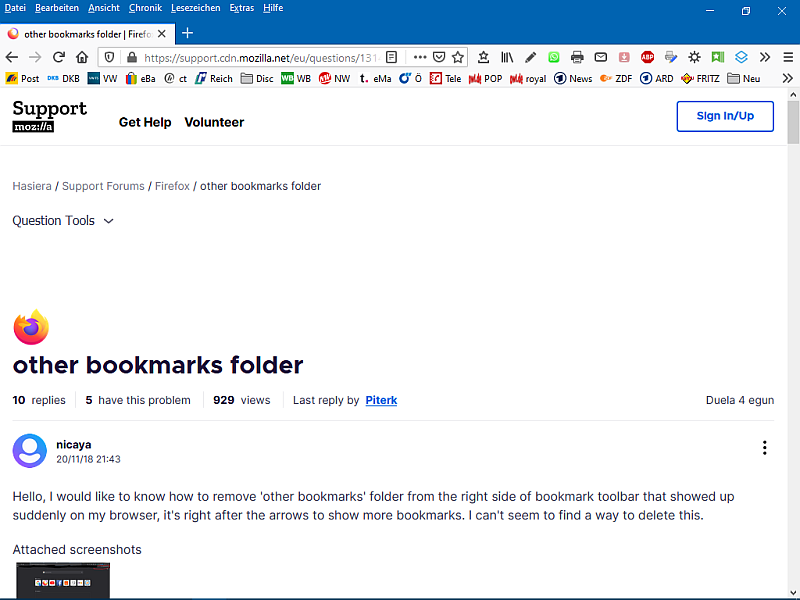
Task: Open the Adblock Plus extension
Action: [x=648, y=57]
